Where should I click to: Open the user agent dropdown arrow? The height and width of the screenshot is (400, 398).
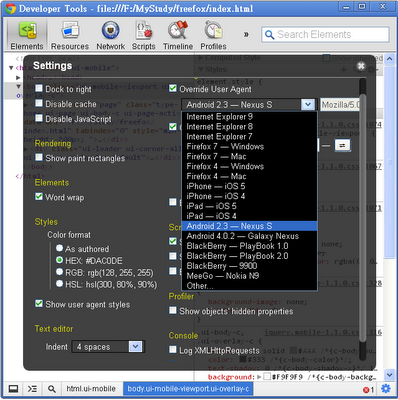[x=308, y=105]
